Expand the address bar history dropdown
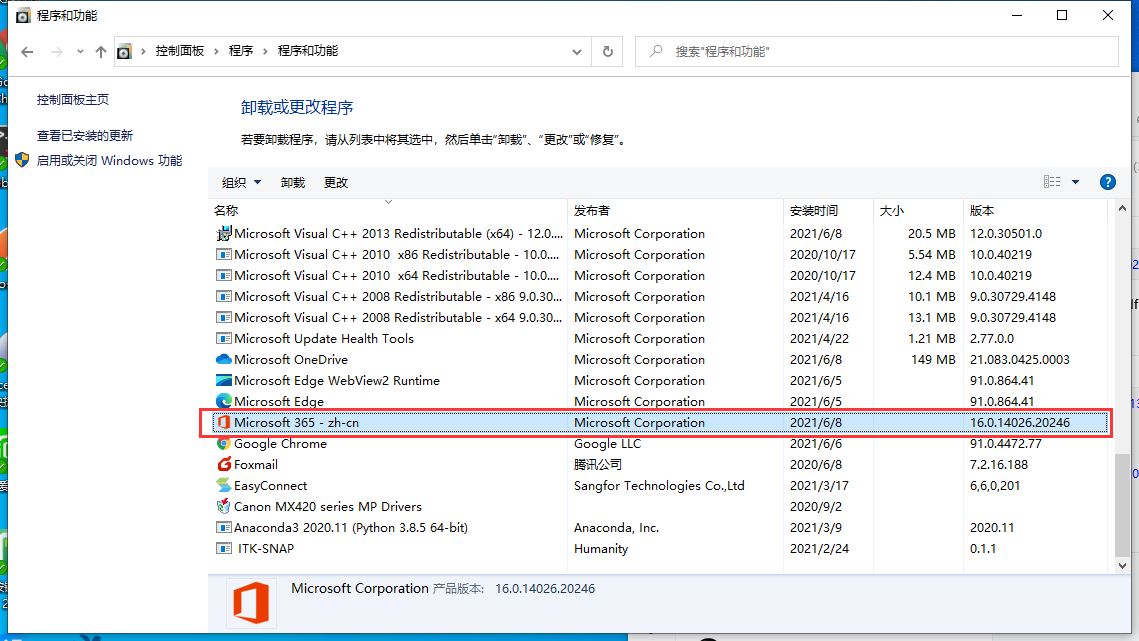The width and height of the screenshot is (1139, 641). [x=577, y=52]
